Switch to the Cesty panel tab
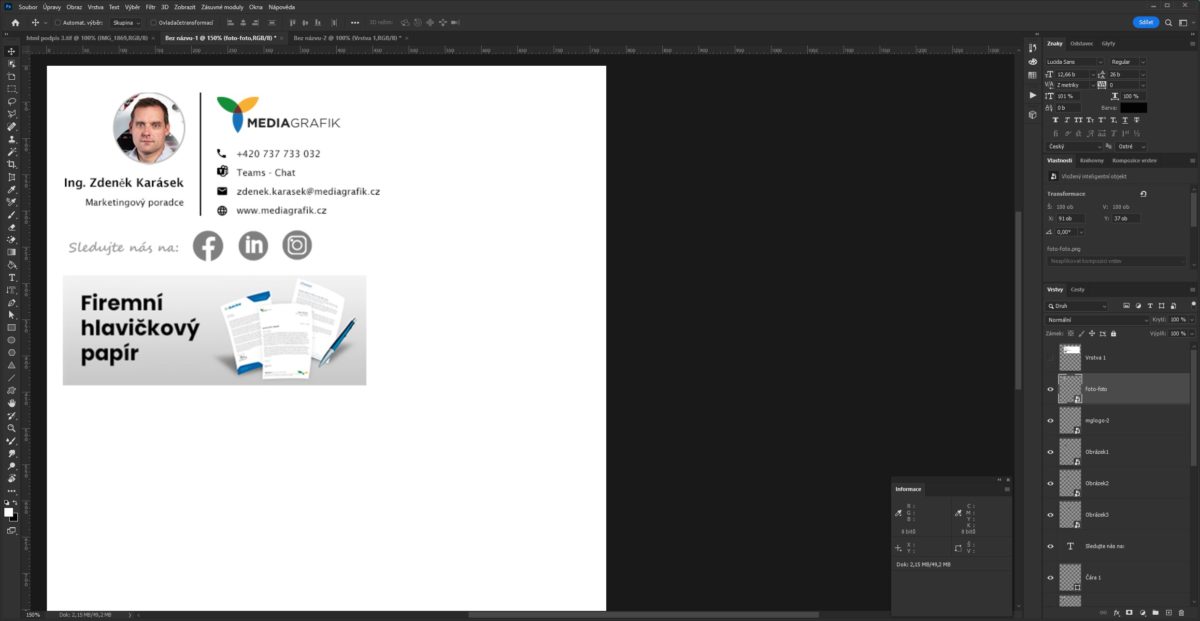1200x621 pixels. [1077, 289]
